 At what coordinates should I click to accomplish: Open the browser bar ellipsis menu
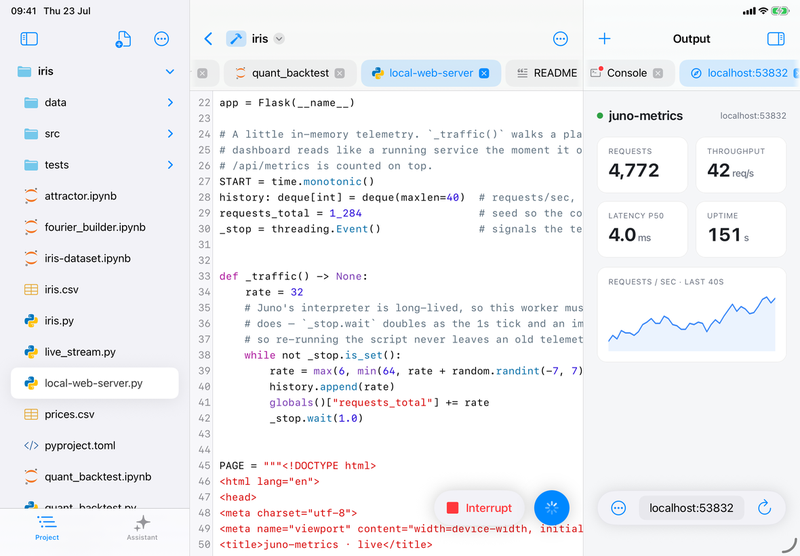click(x=618, y=508)
